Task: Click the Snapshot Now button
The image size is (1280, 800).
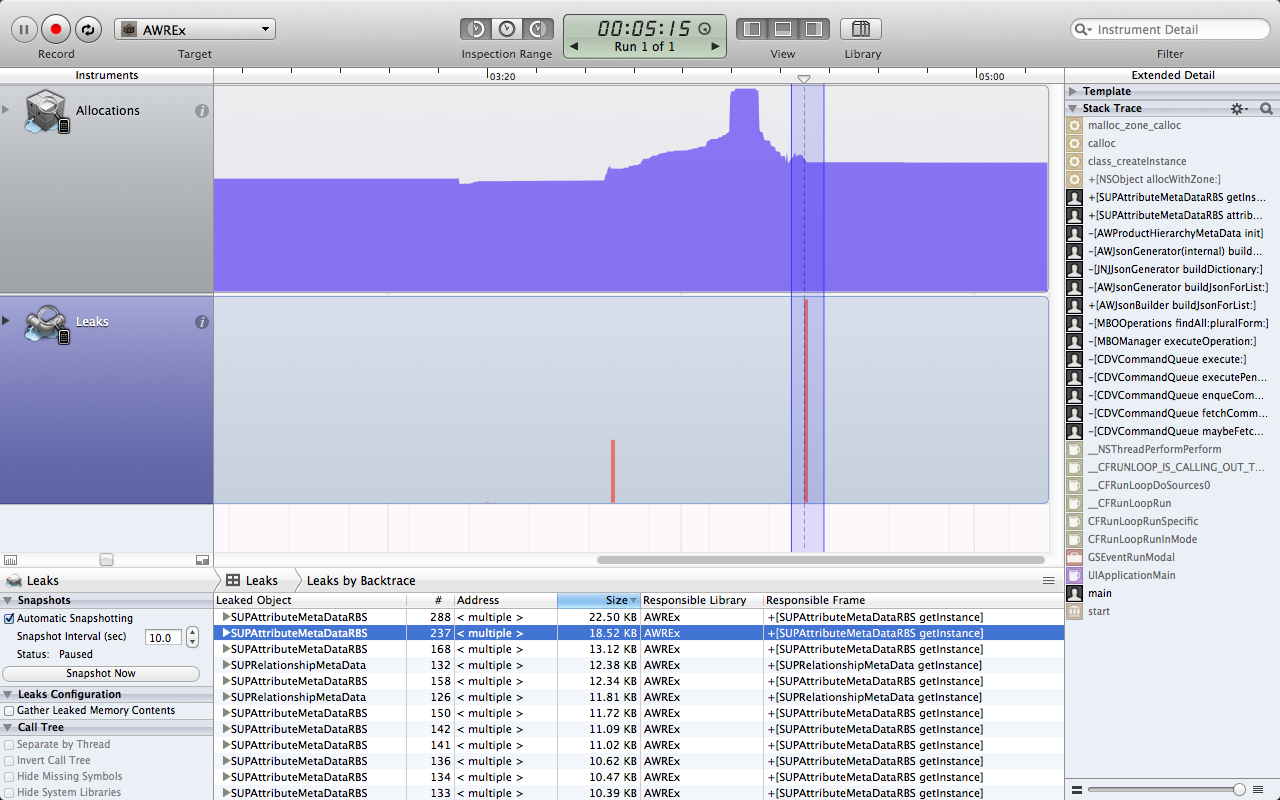Action: 101,674
